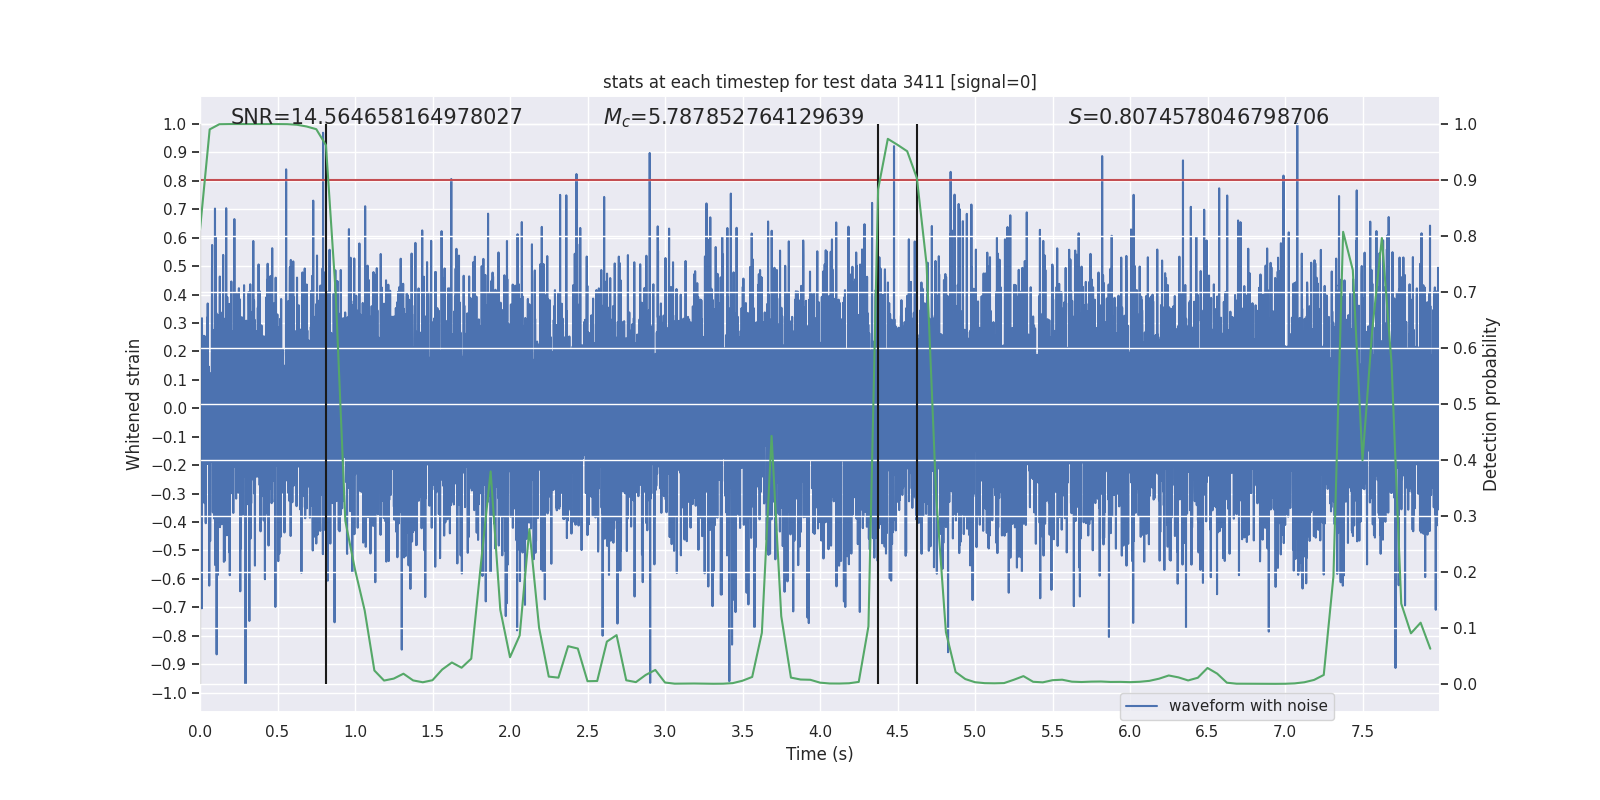Image resolution: width=1600 pixels, height=800 pixels.
Task: Select the S=0.8074578046798706 annotation
Action: pyautogui.click(x=1199, y=117)
